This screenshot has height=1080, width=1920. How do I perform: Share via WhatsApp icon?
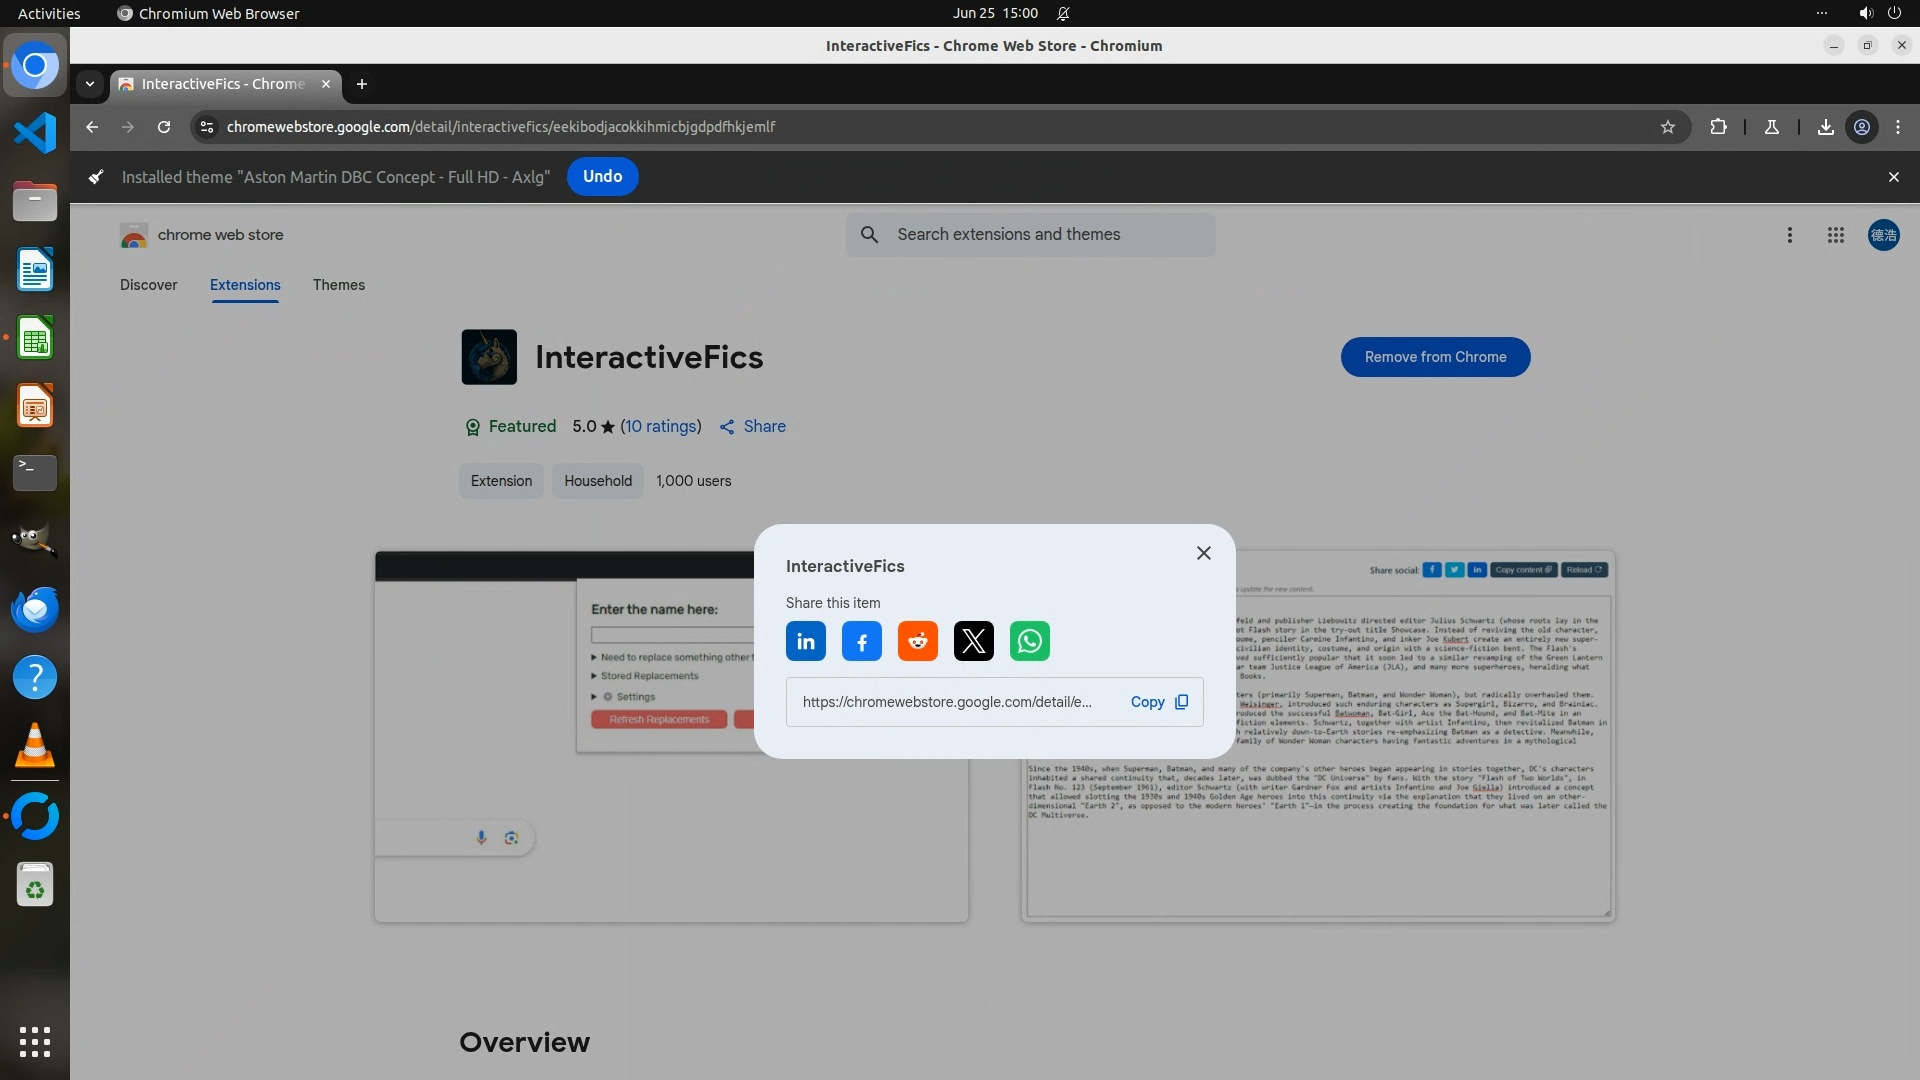pos(1029,641)
